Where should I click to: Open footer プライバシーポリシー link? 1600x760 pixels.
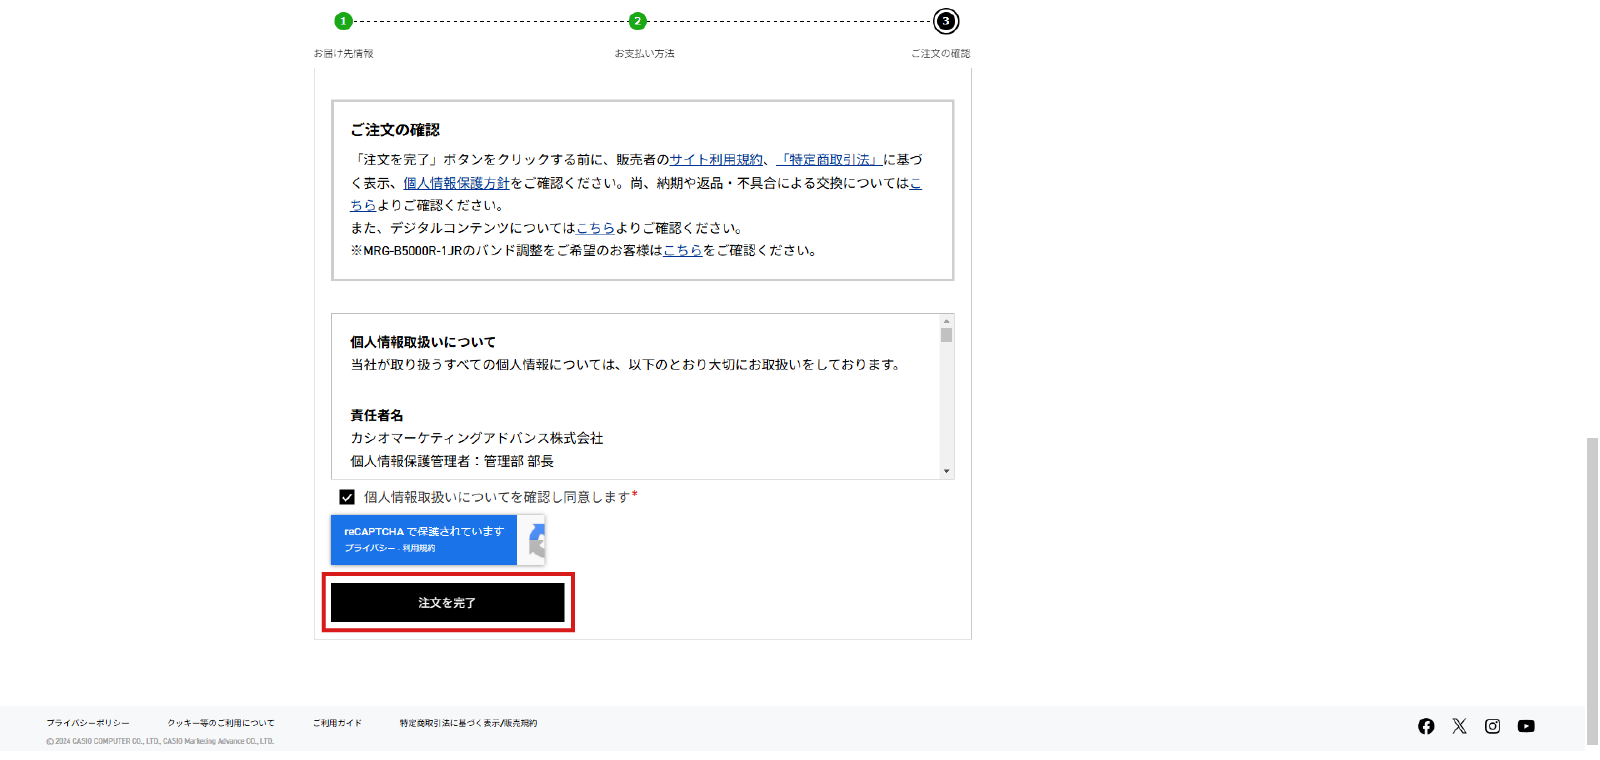(88, 723)
